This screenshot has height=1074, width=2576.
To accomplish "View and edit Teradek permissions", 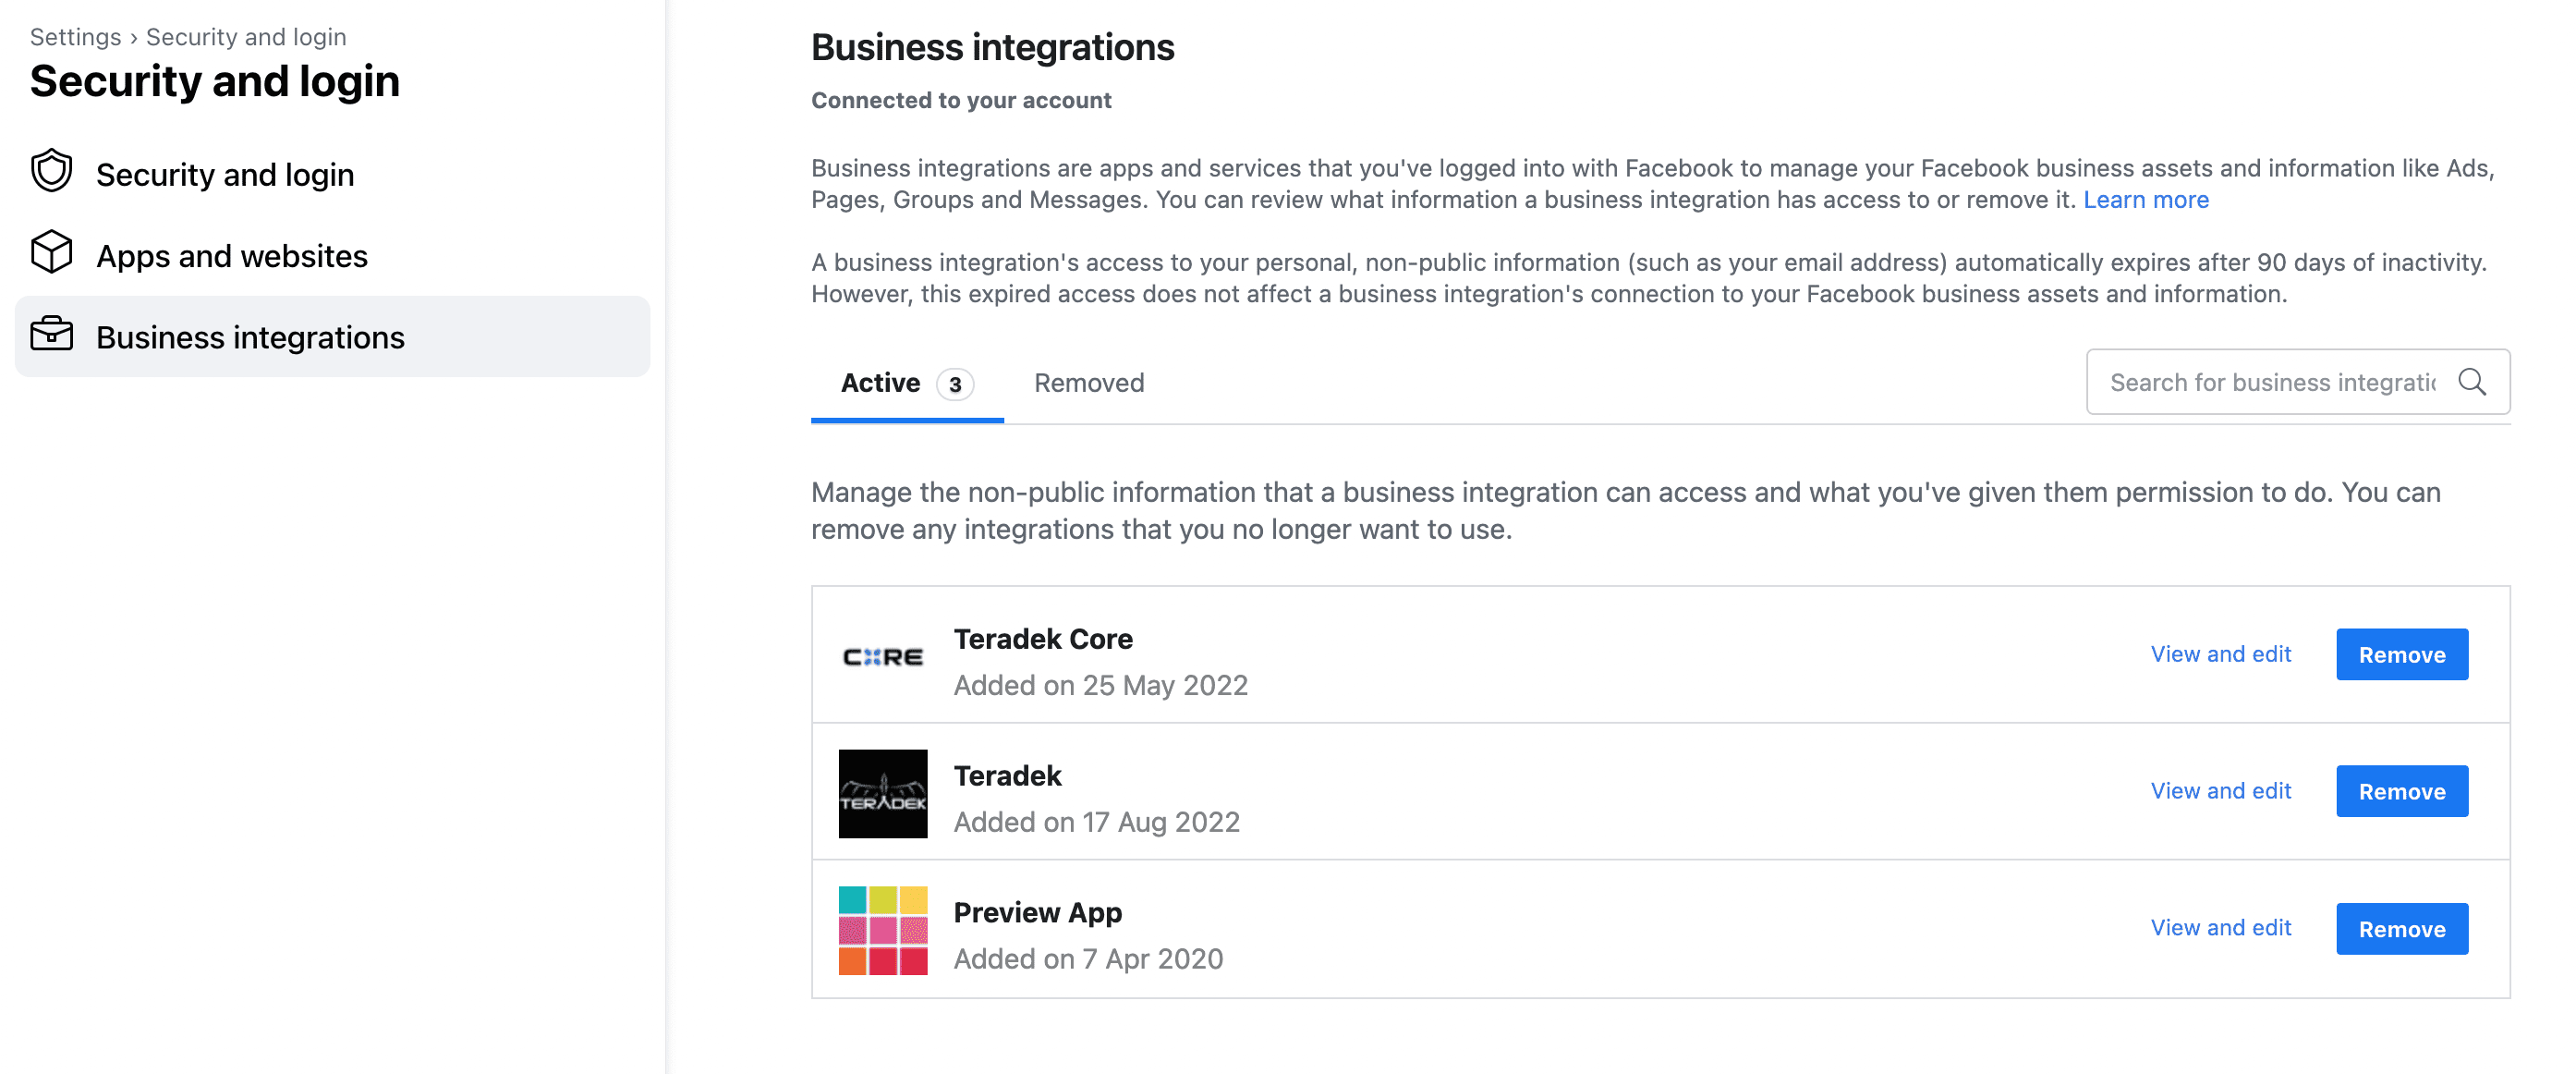I will pos(2221,790).
